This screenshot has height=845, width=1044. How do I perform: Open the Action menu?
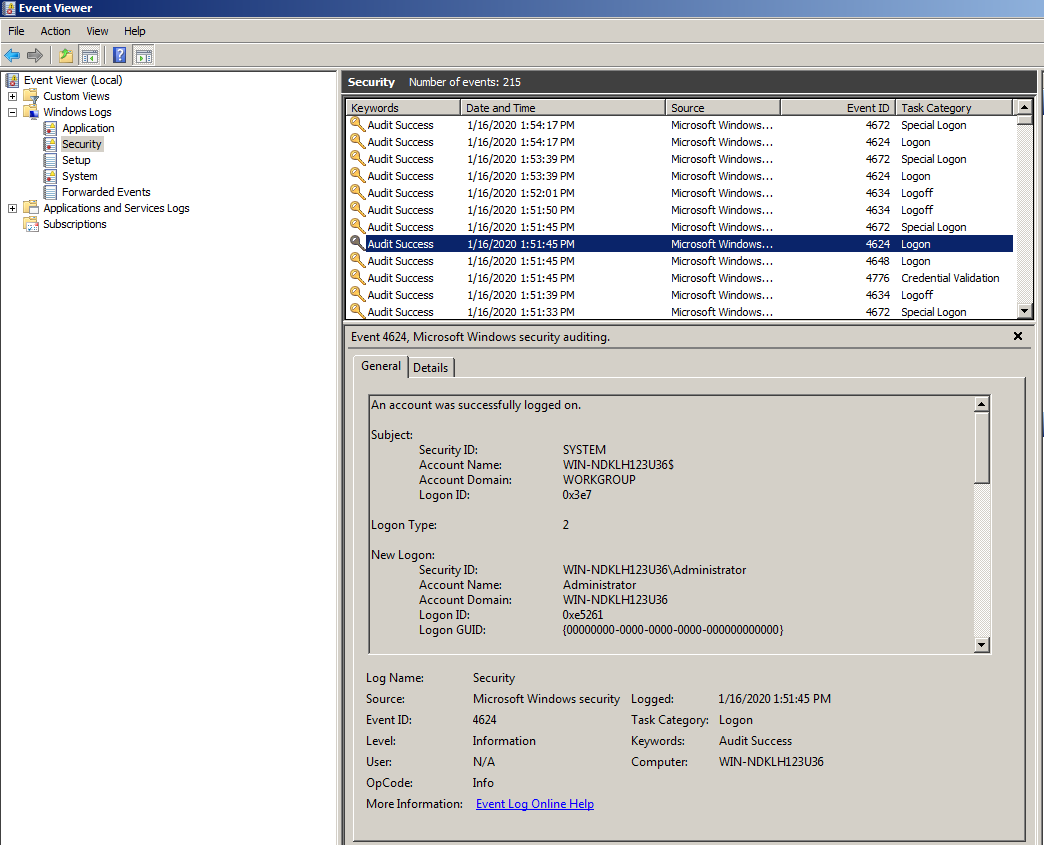coord(55,31)
